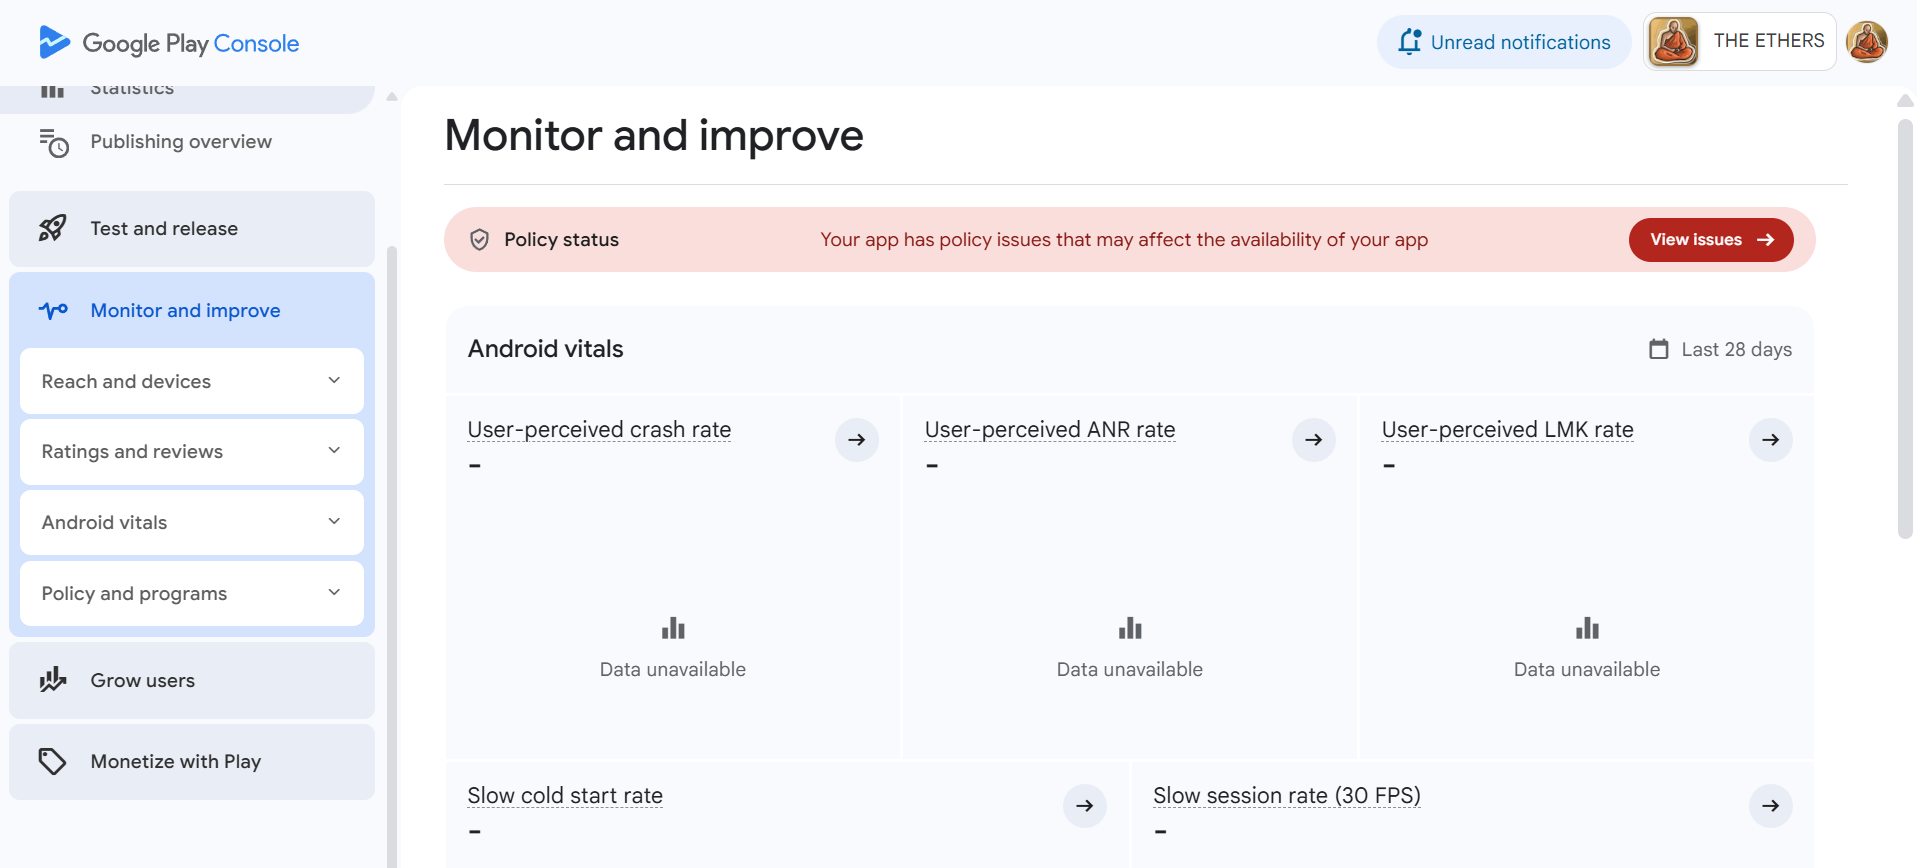Open Slow session rate arrow
This screenshot has width=1917, height=868.
1770,806
